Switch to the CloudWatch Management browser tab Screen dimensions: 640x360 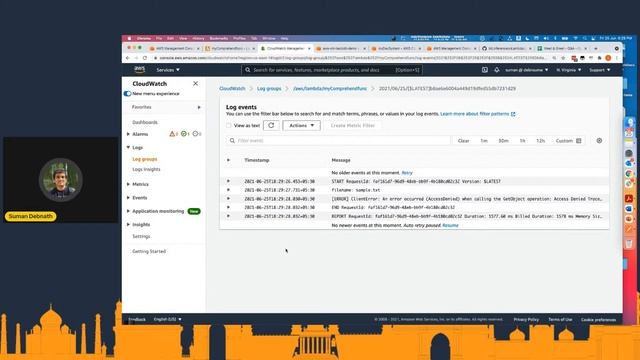pos(285,48)
